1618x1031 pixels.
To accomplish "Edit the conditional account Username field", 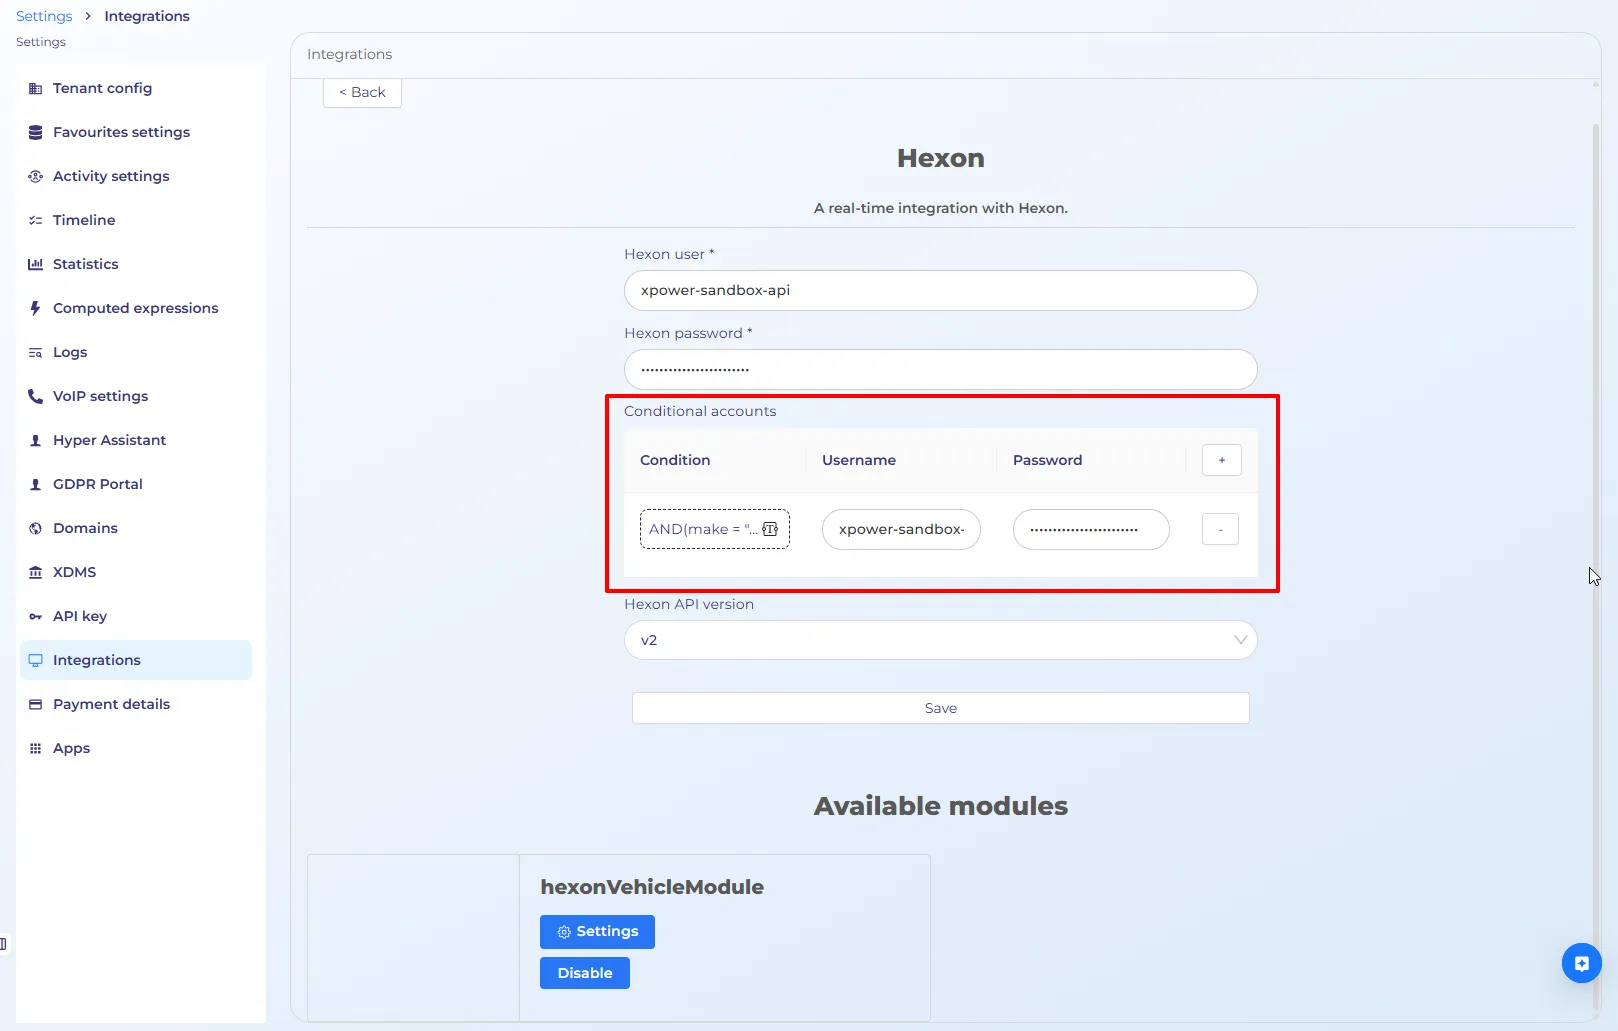I will 901,529.
